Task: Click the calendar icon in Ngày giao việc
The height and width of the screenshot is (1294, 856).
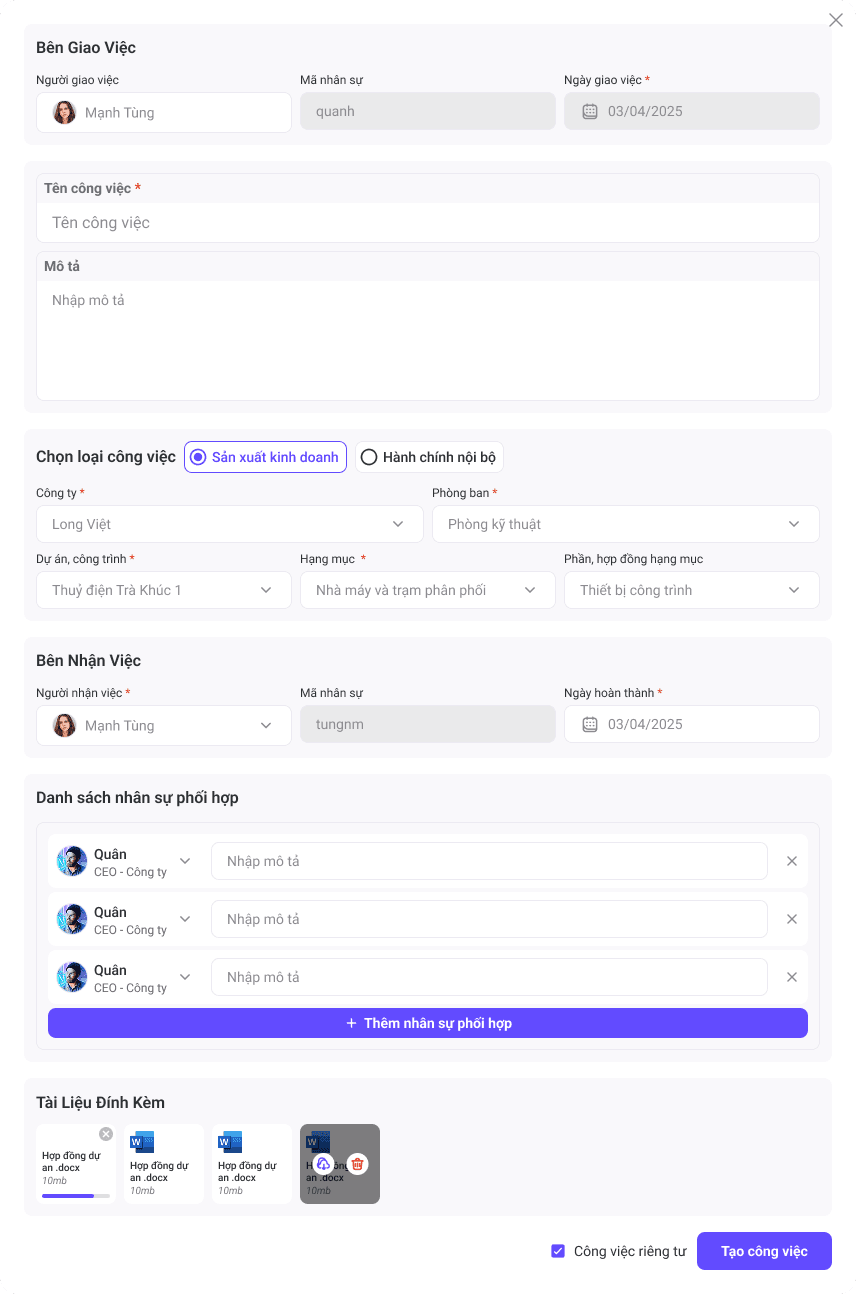Action: (x=590, y=111)
